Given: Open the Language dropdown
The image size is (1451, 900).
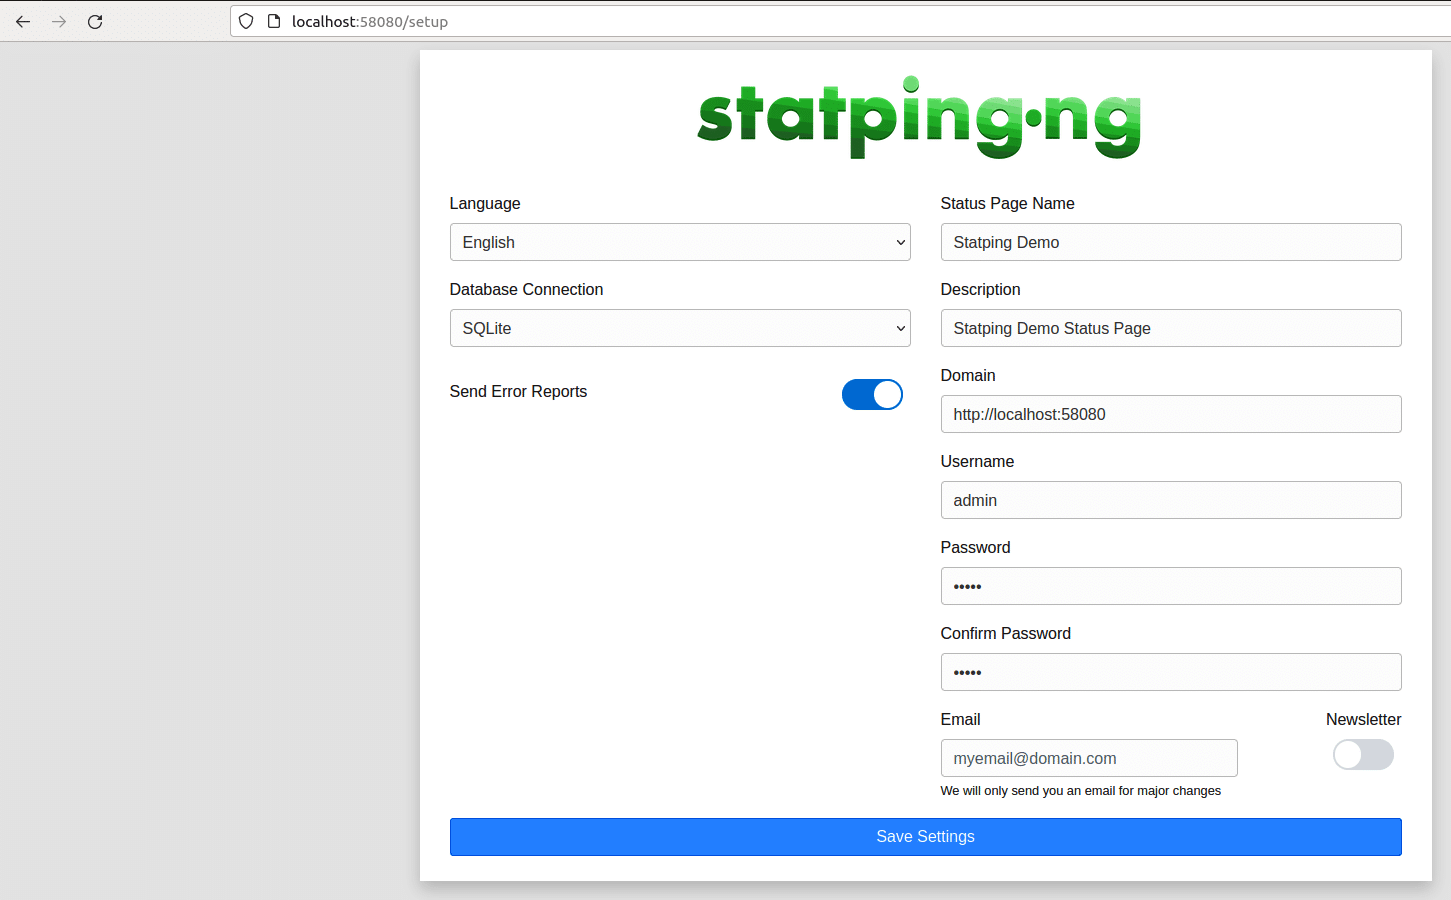Looking at the screenshot, I should coord(680,242).
